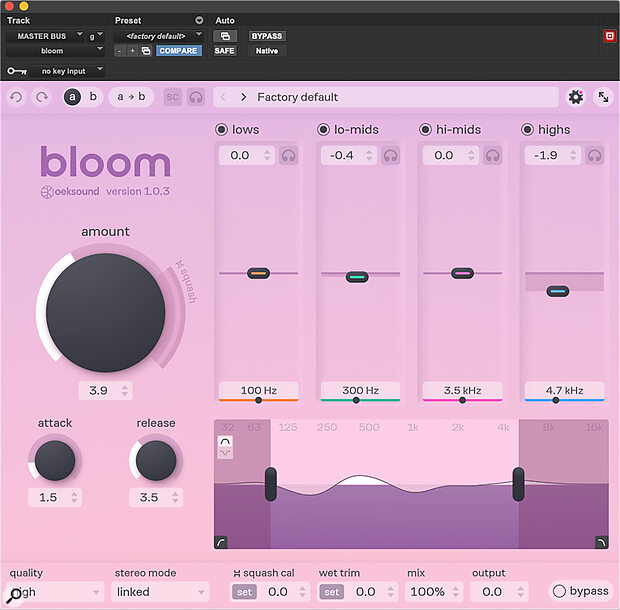The height and width of the screenshot is (610, 620).
Task: Click the attack knob
Action: point(55,460)
